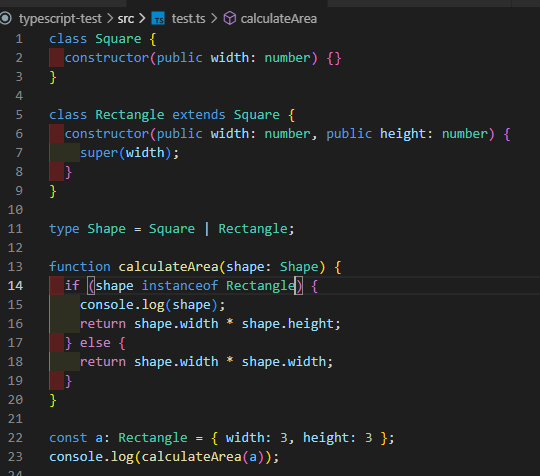Click 'constructor' on line 2
540x476 pixels.
pyautogui.click(x=106, y=58)
